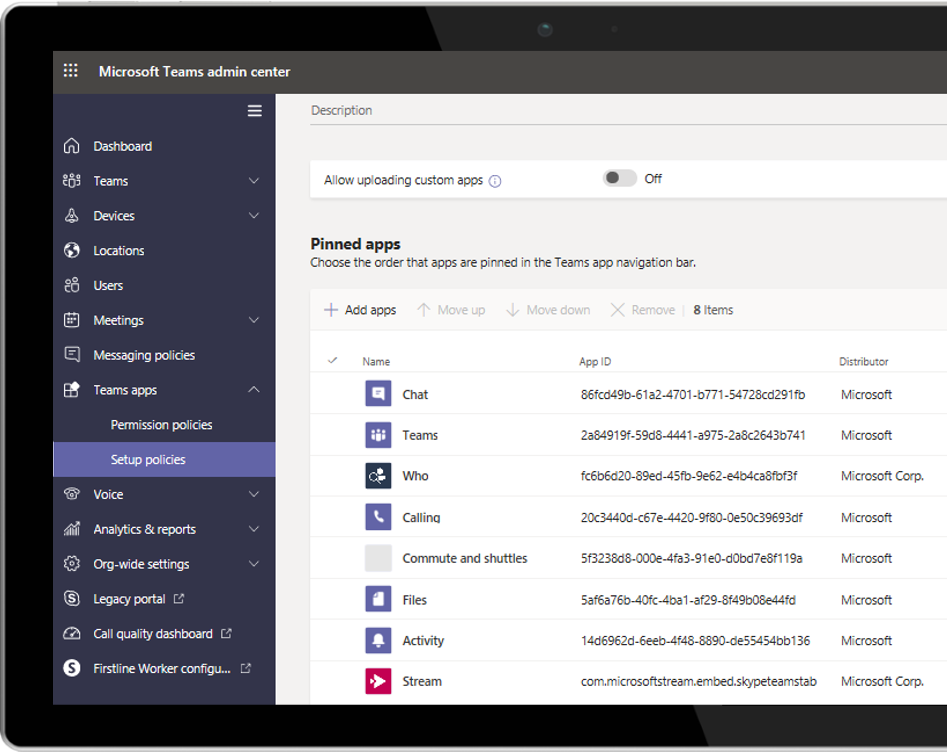Click the Who row Microsoft Corp. distributor

click(x=882, y=476)
